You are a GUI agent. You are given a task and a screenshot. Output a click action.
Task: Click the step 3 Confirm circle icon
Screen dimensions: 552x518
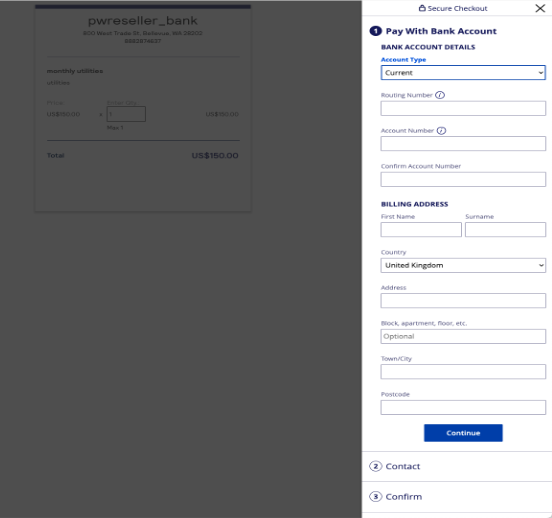pyautogui.click(x=375, y=497)
